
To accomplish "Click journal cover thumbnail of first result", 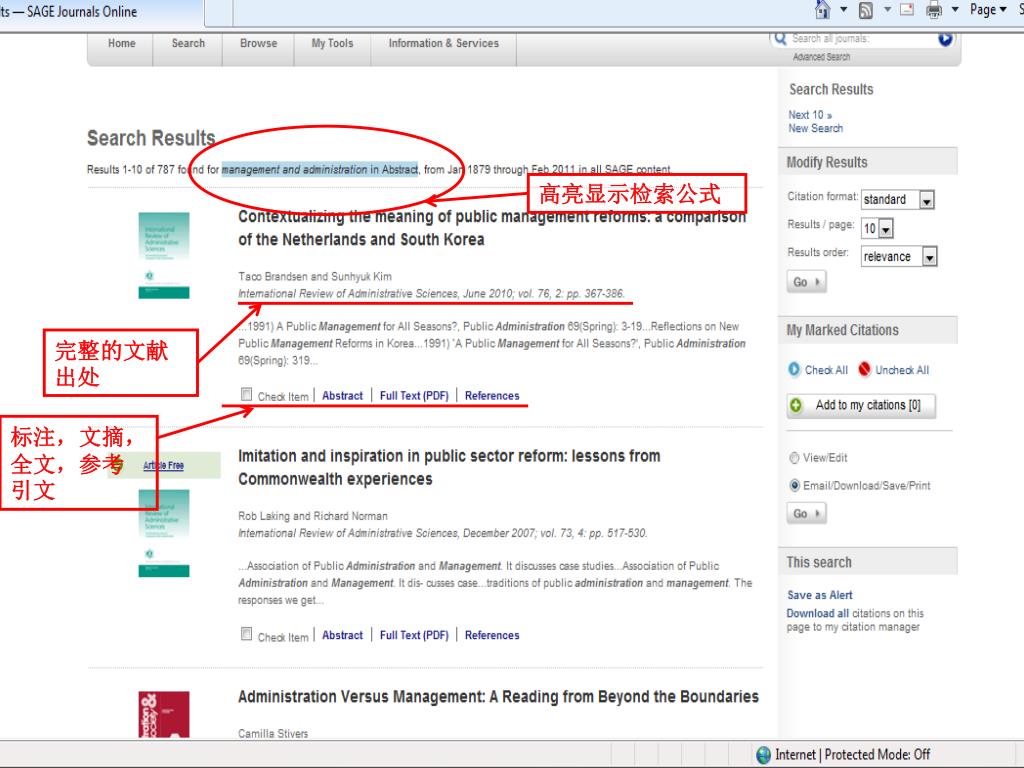I will pyautogui.click(x=164, y=255).
